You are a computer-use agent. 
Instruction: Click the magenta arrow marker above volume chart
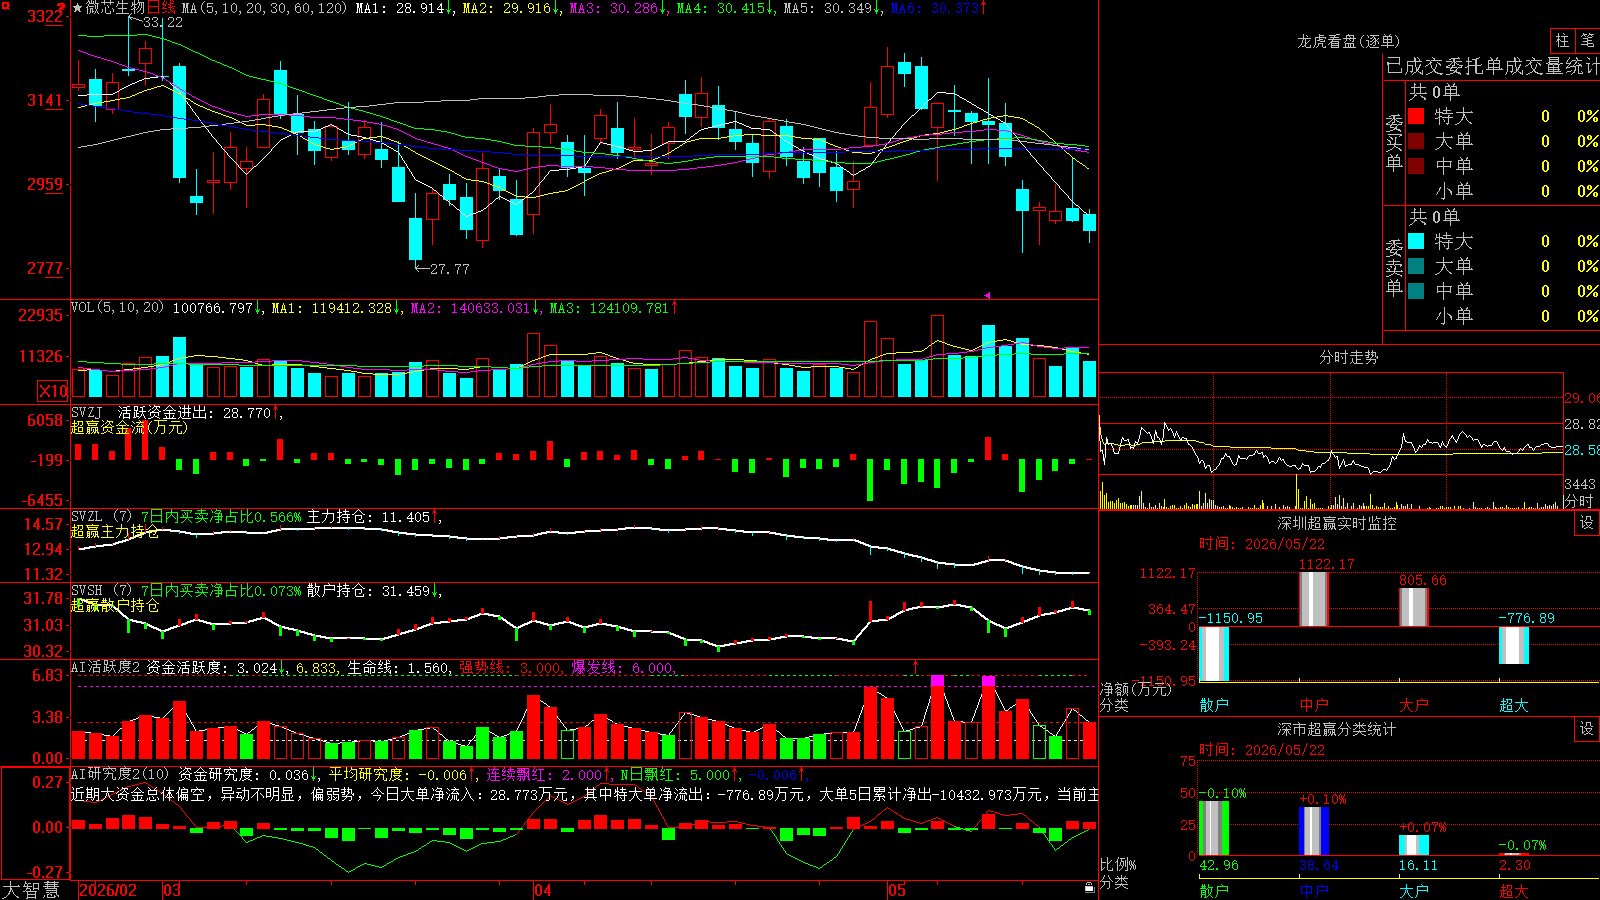tap(987, 295)
